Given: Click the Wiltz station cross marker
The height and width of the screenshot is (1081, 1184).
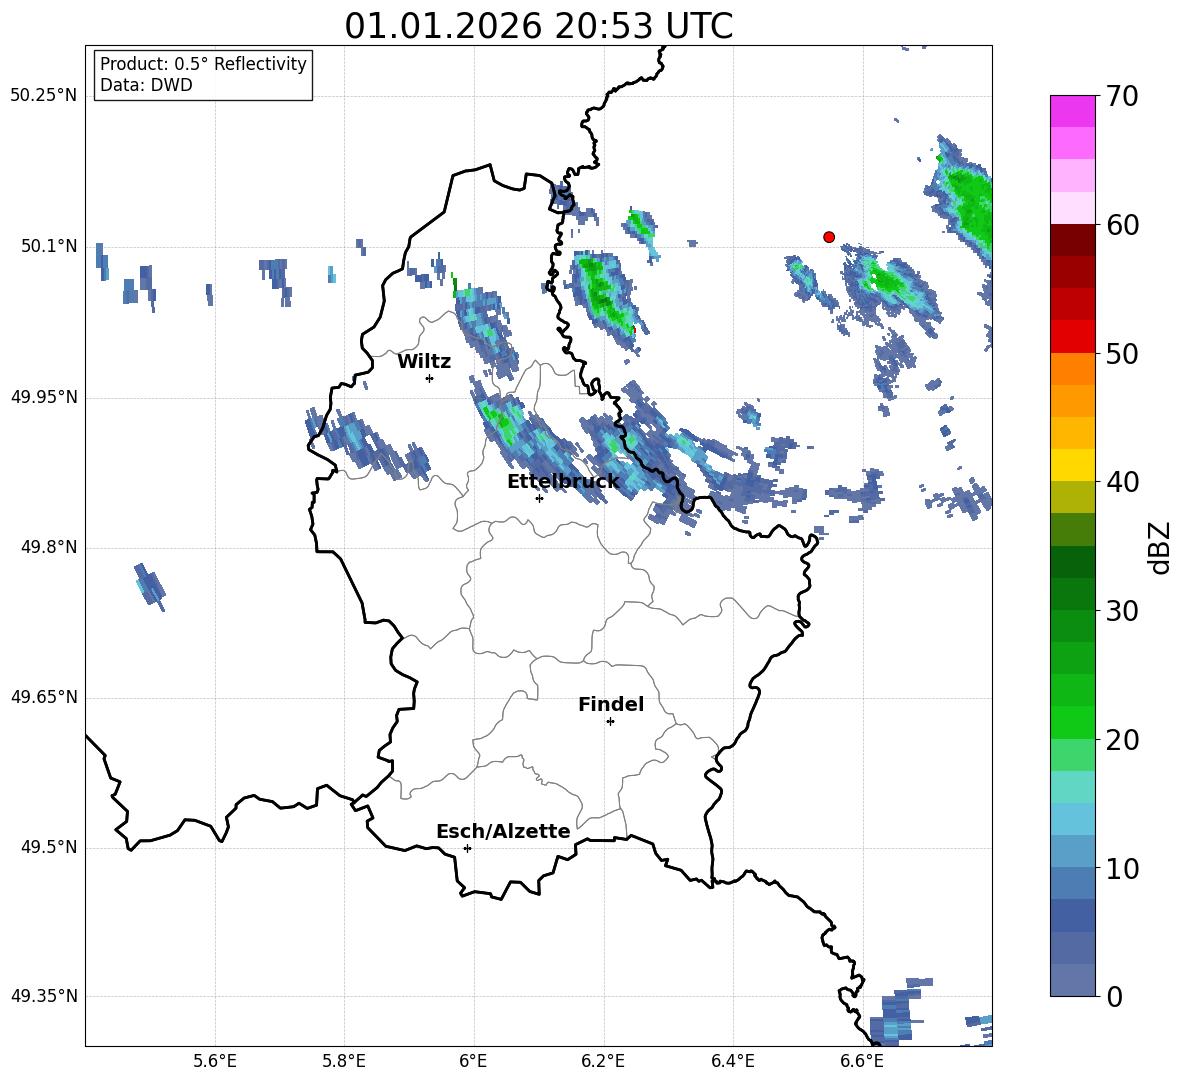Looking at the screenshot, I should click(430, 378).
